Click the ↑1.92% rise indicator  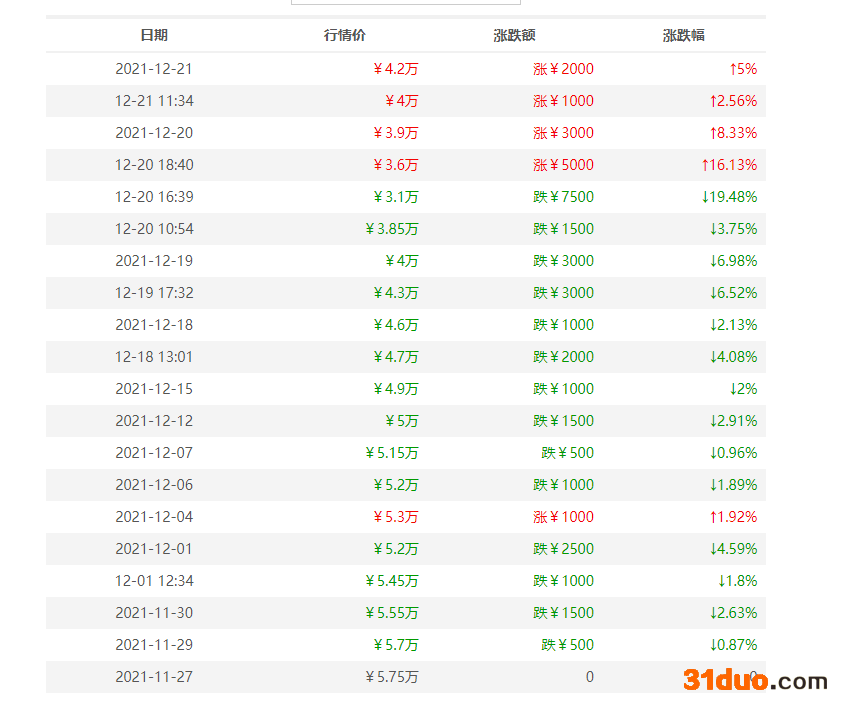point(733,517)
